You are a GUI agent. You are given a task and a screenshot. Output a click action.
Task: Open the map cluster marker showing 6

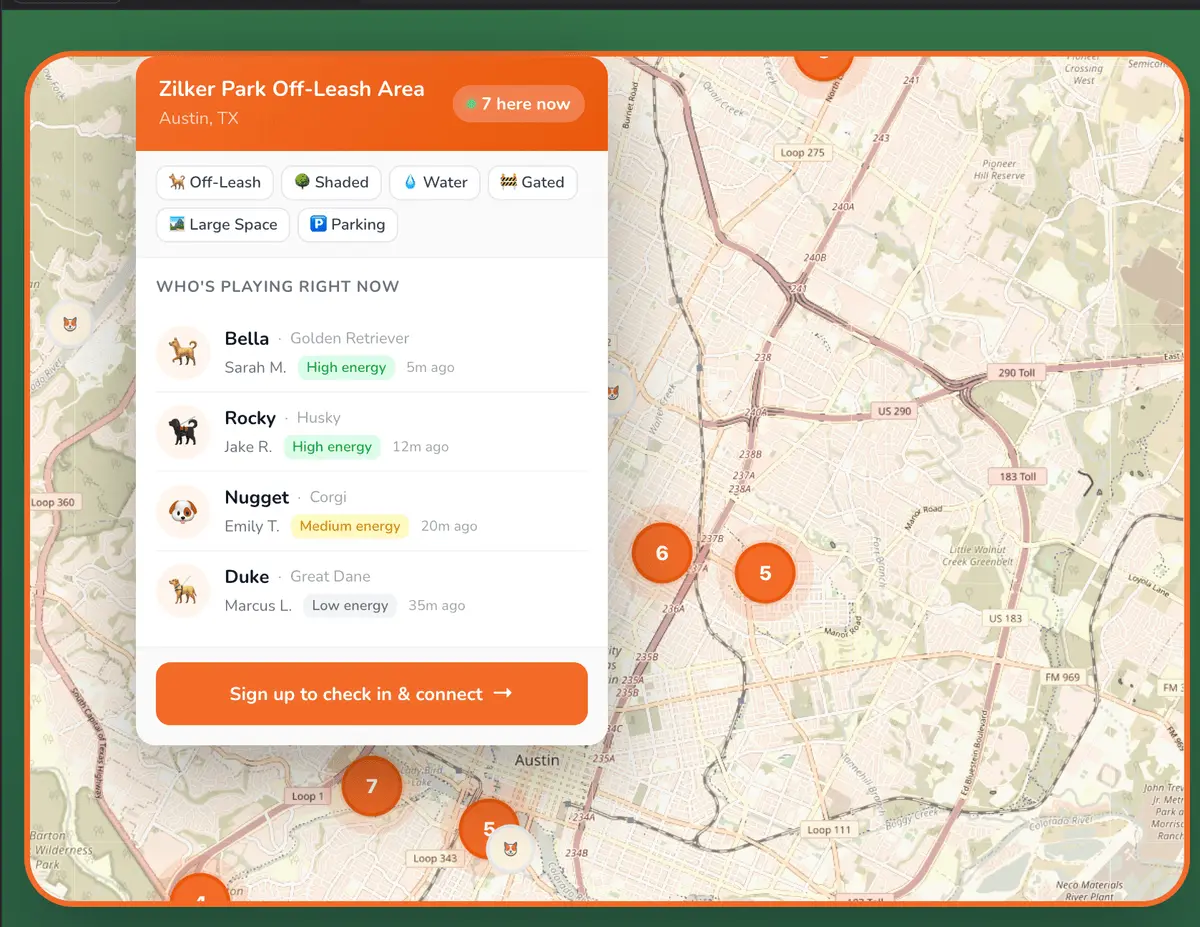(662, 553)
